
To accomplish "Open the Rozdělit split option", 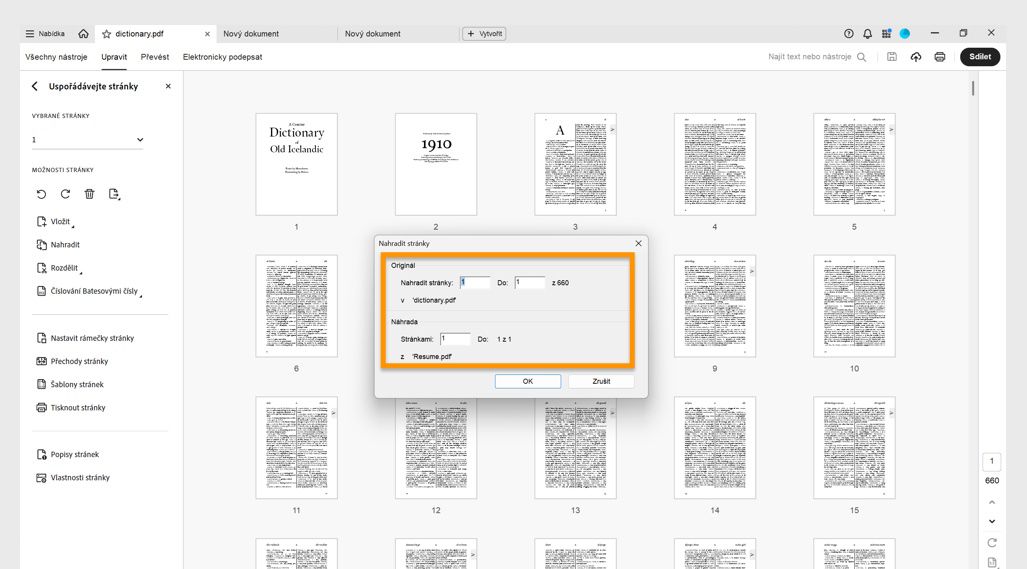I will click(59, 268).
